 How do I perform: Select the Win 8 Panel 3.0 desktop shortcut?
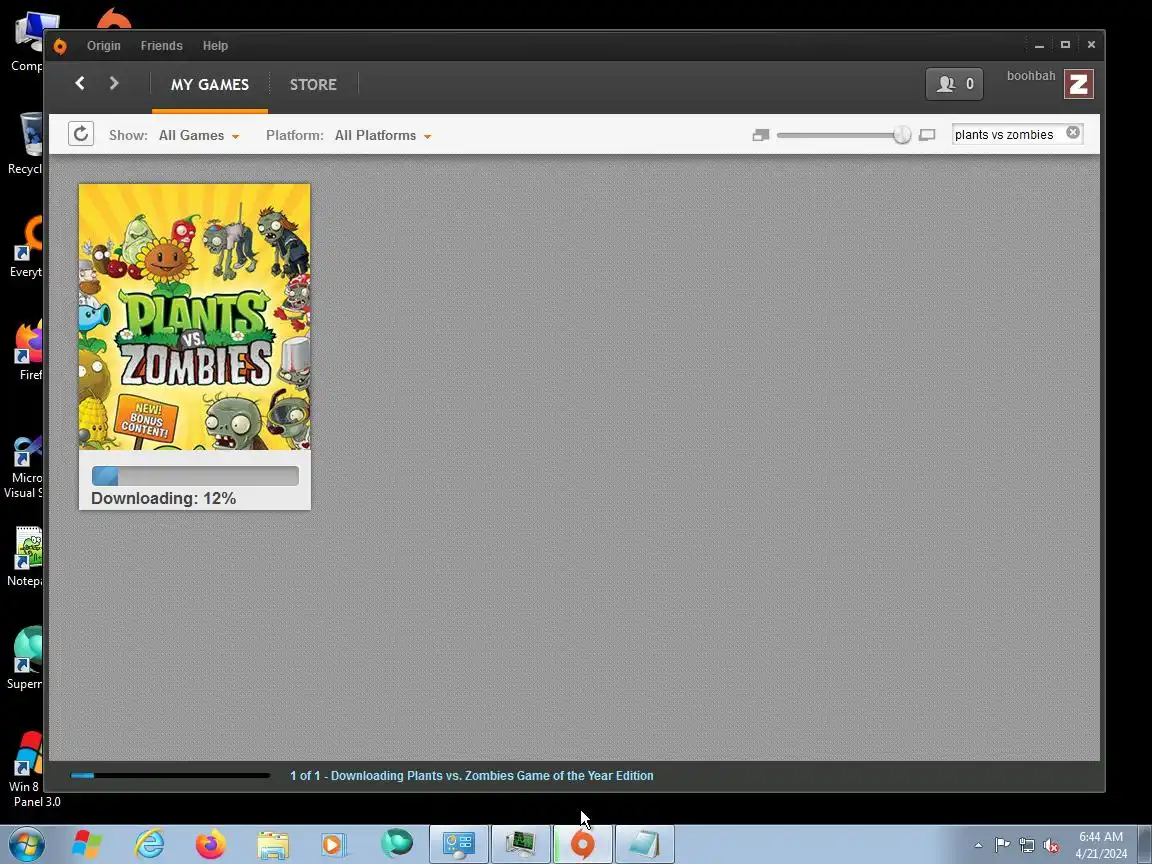29,768
